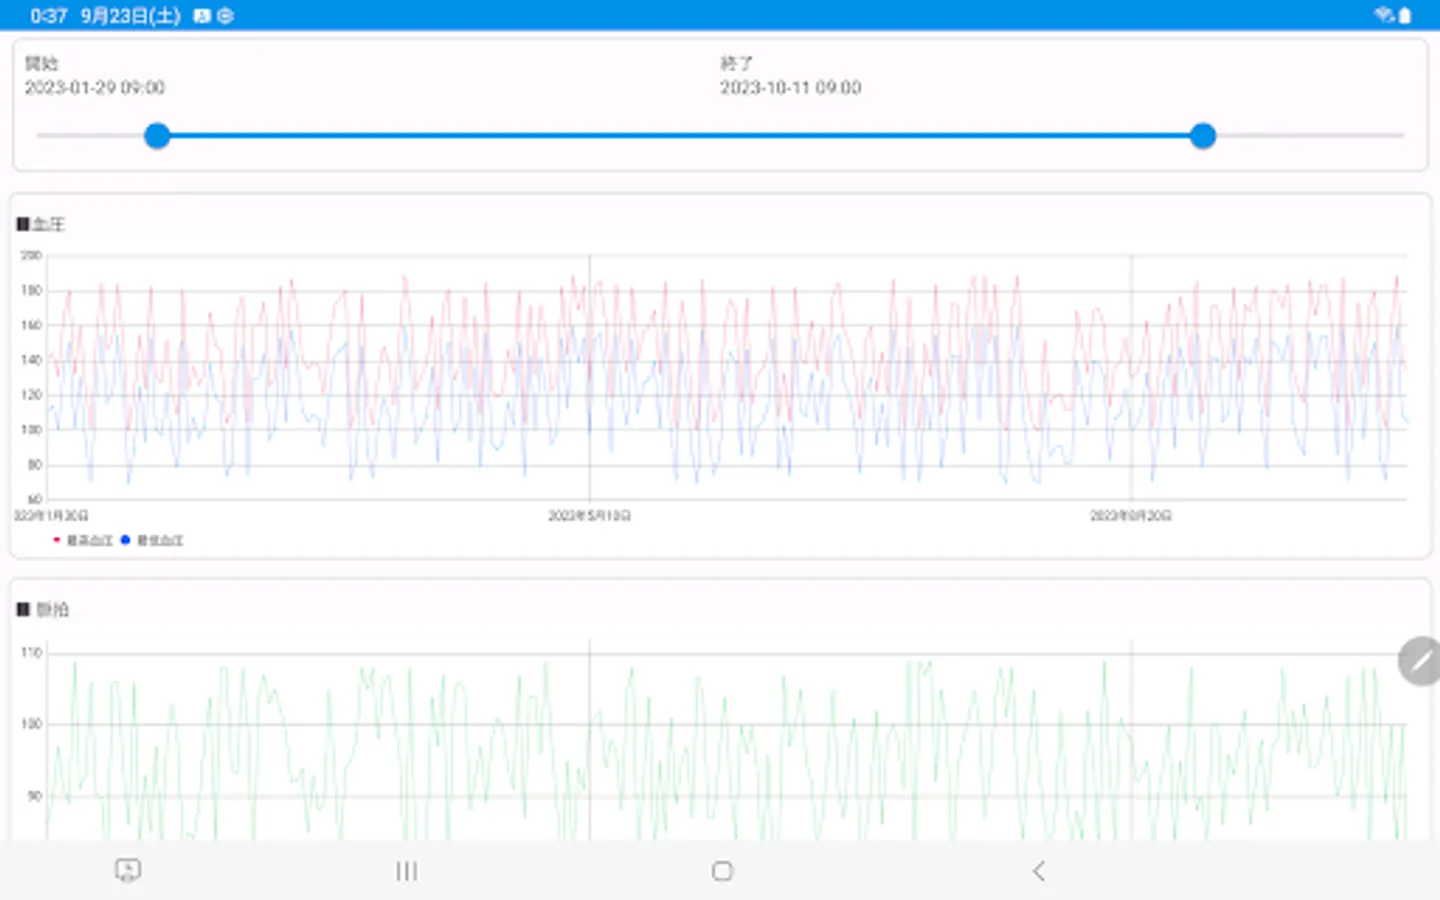
Task: Select the start date value 2023-01-29 09:00
Action: pyautogui.click(x=95, y=88)
